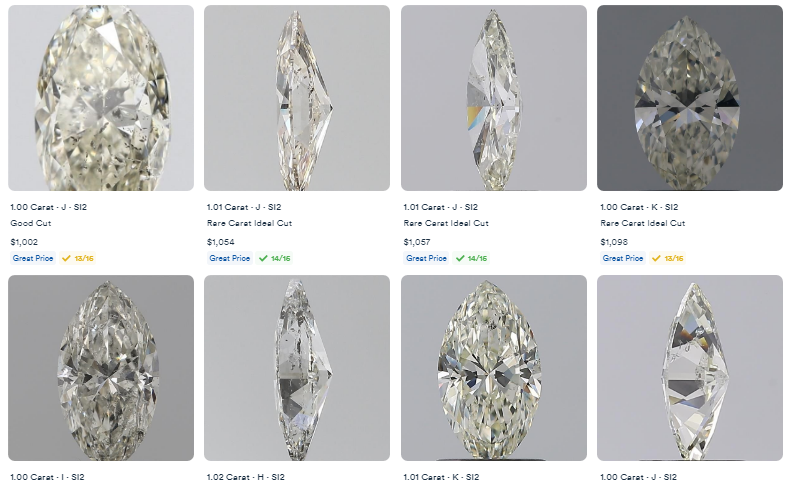The image size is (787, 482).
Task: Click the 13/16 score badge under $1,098
Action: pos(668,258)
